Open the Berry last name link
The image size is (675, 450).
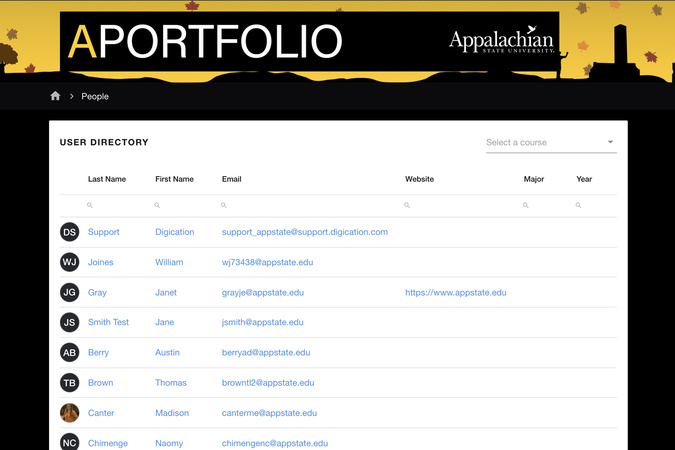click(x=98, y=353)
